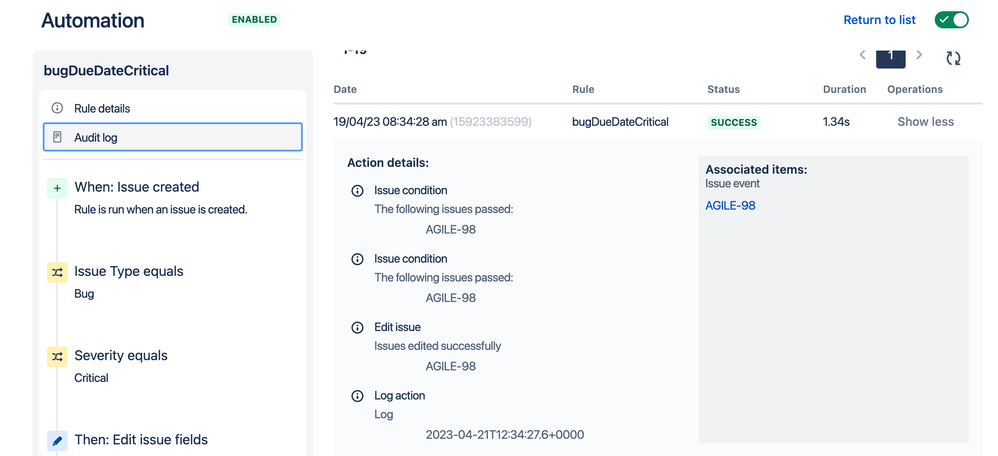998x456 pixels.
Task: Click the Return to list link
Action: point(880,20)
